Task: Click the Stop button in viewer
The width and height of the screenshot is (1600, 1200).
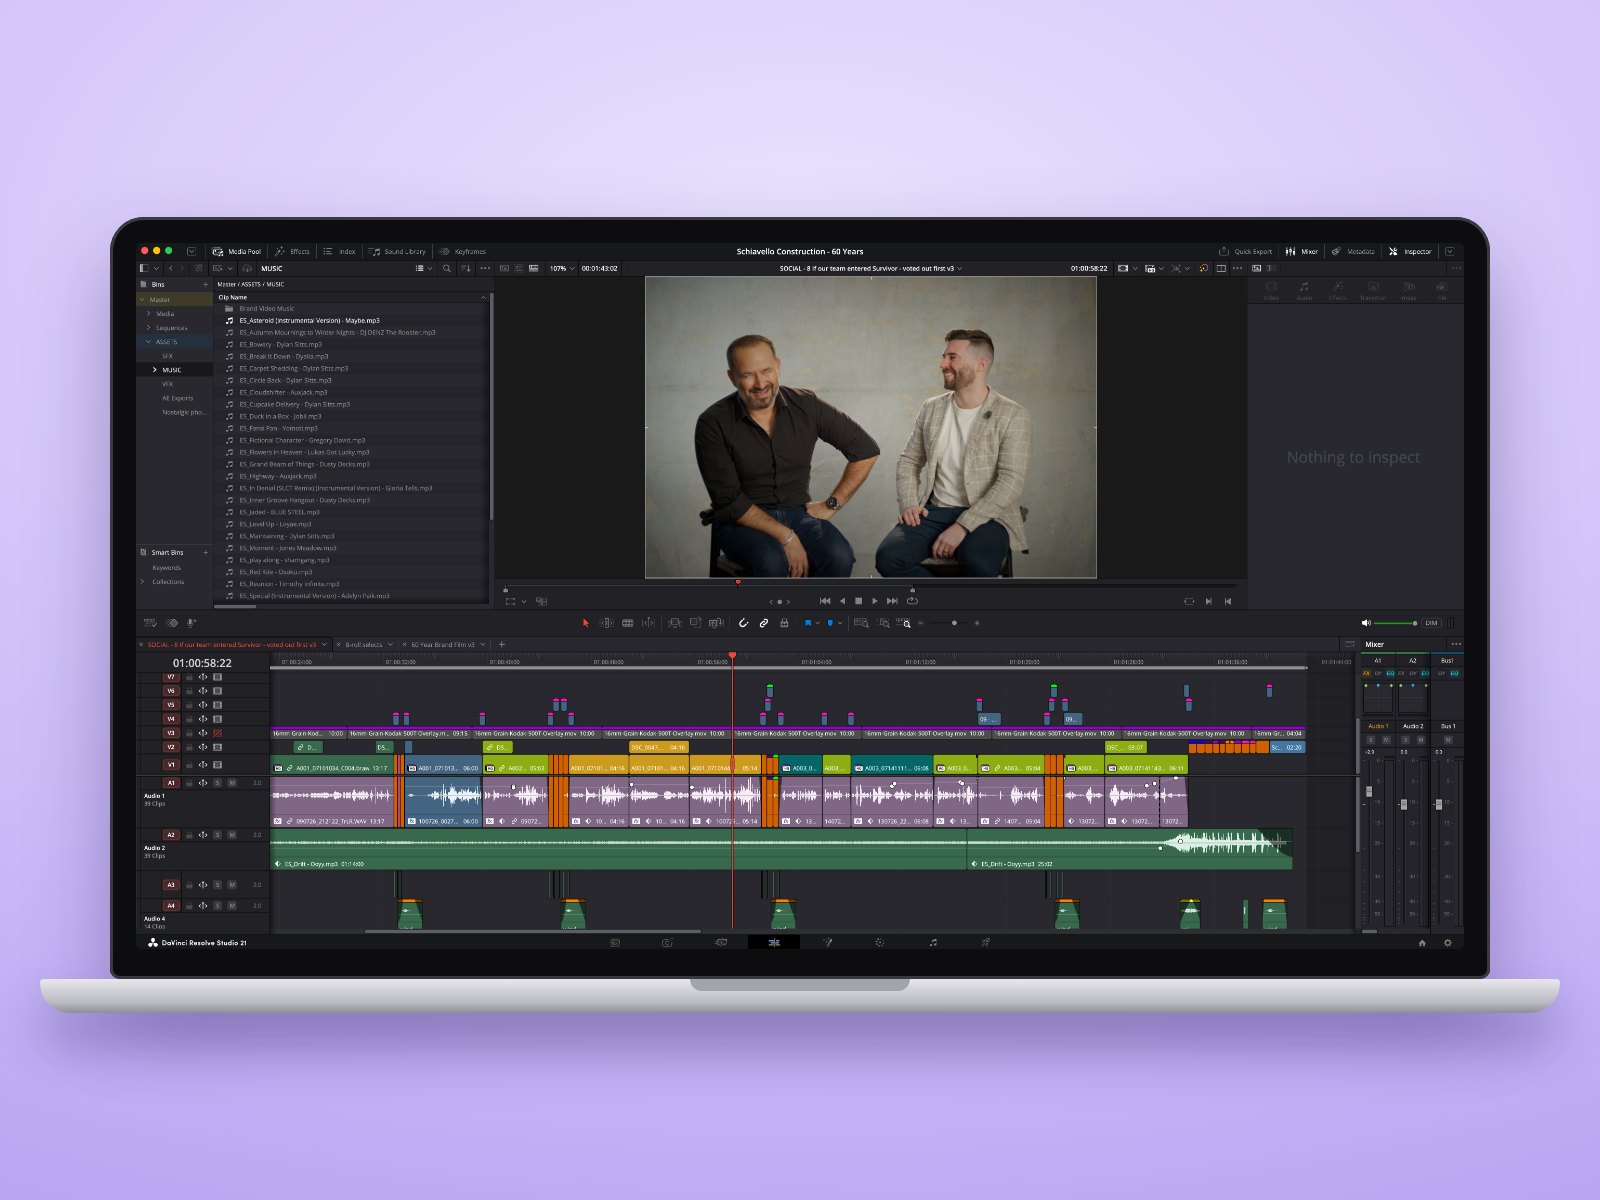Action: [x=858, y=601]
